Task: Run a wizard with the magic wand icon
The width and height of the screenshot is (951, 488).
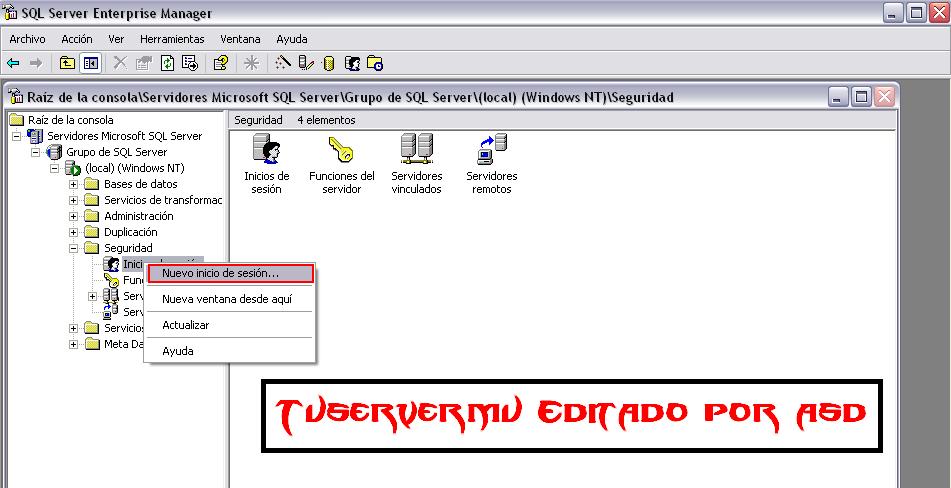Action: click(283, 63)
